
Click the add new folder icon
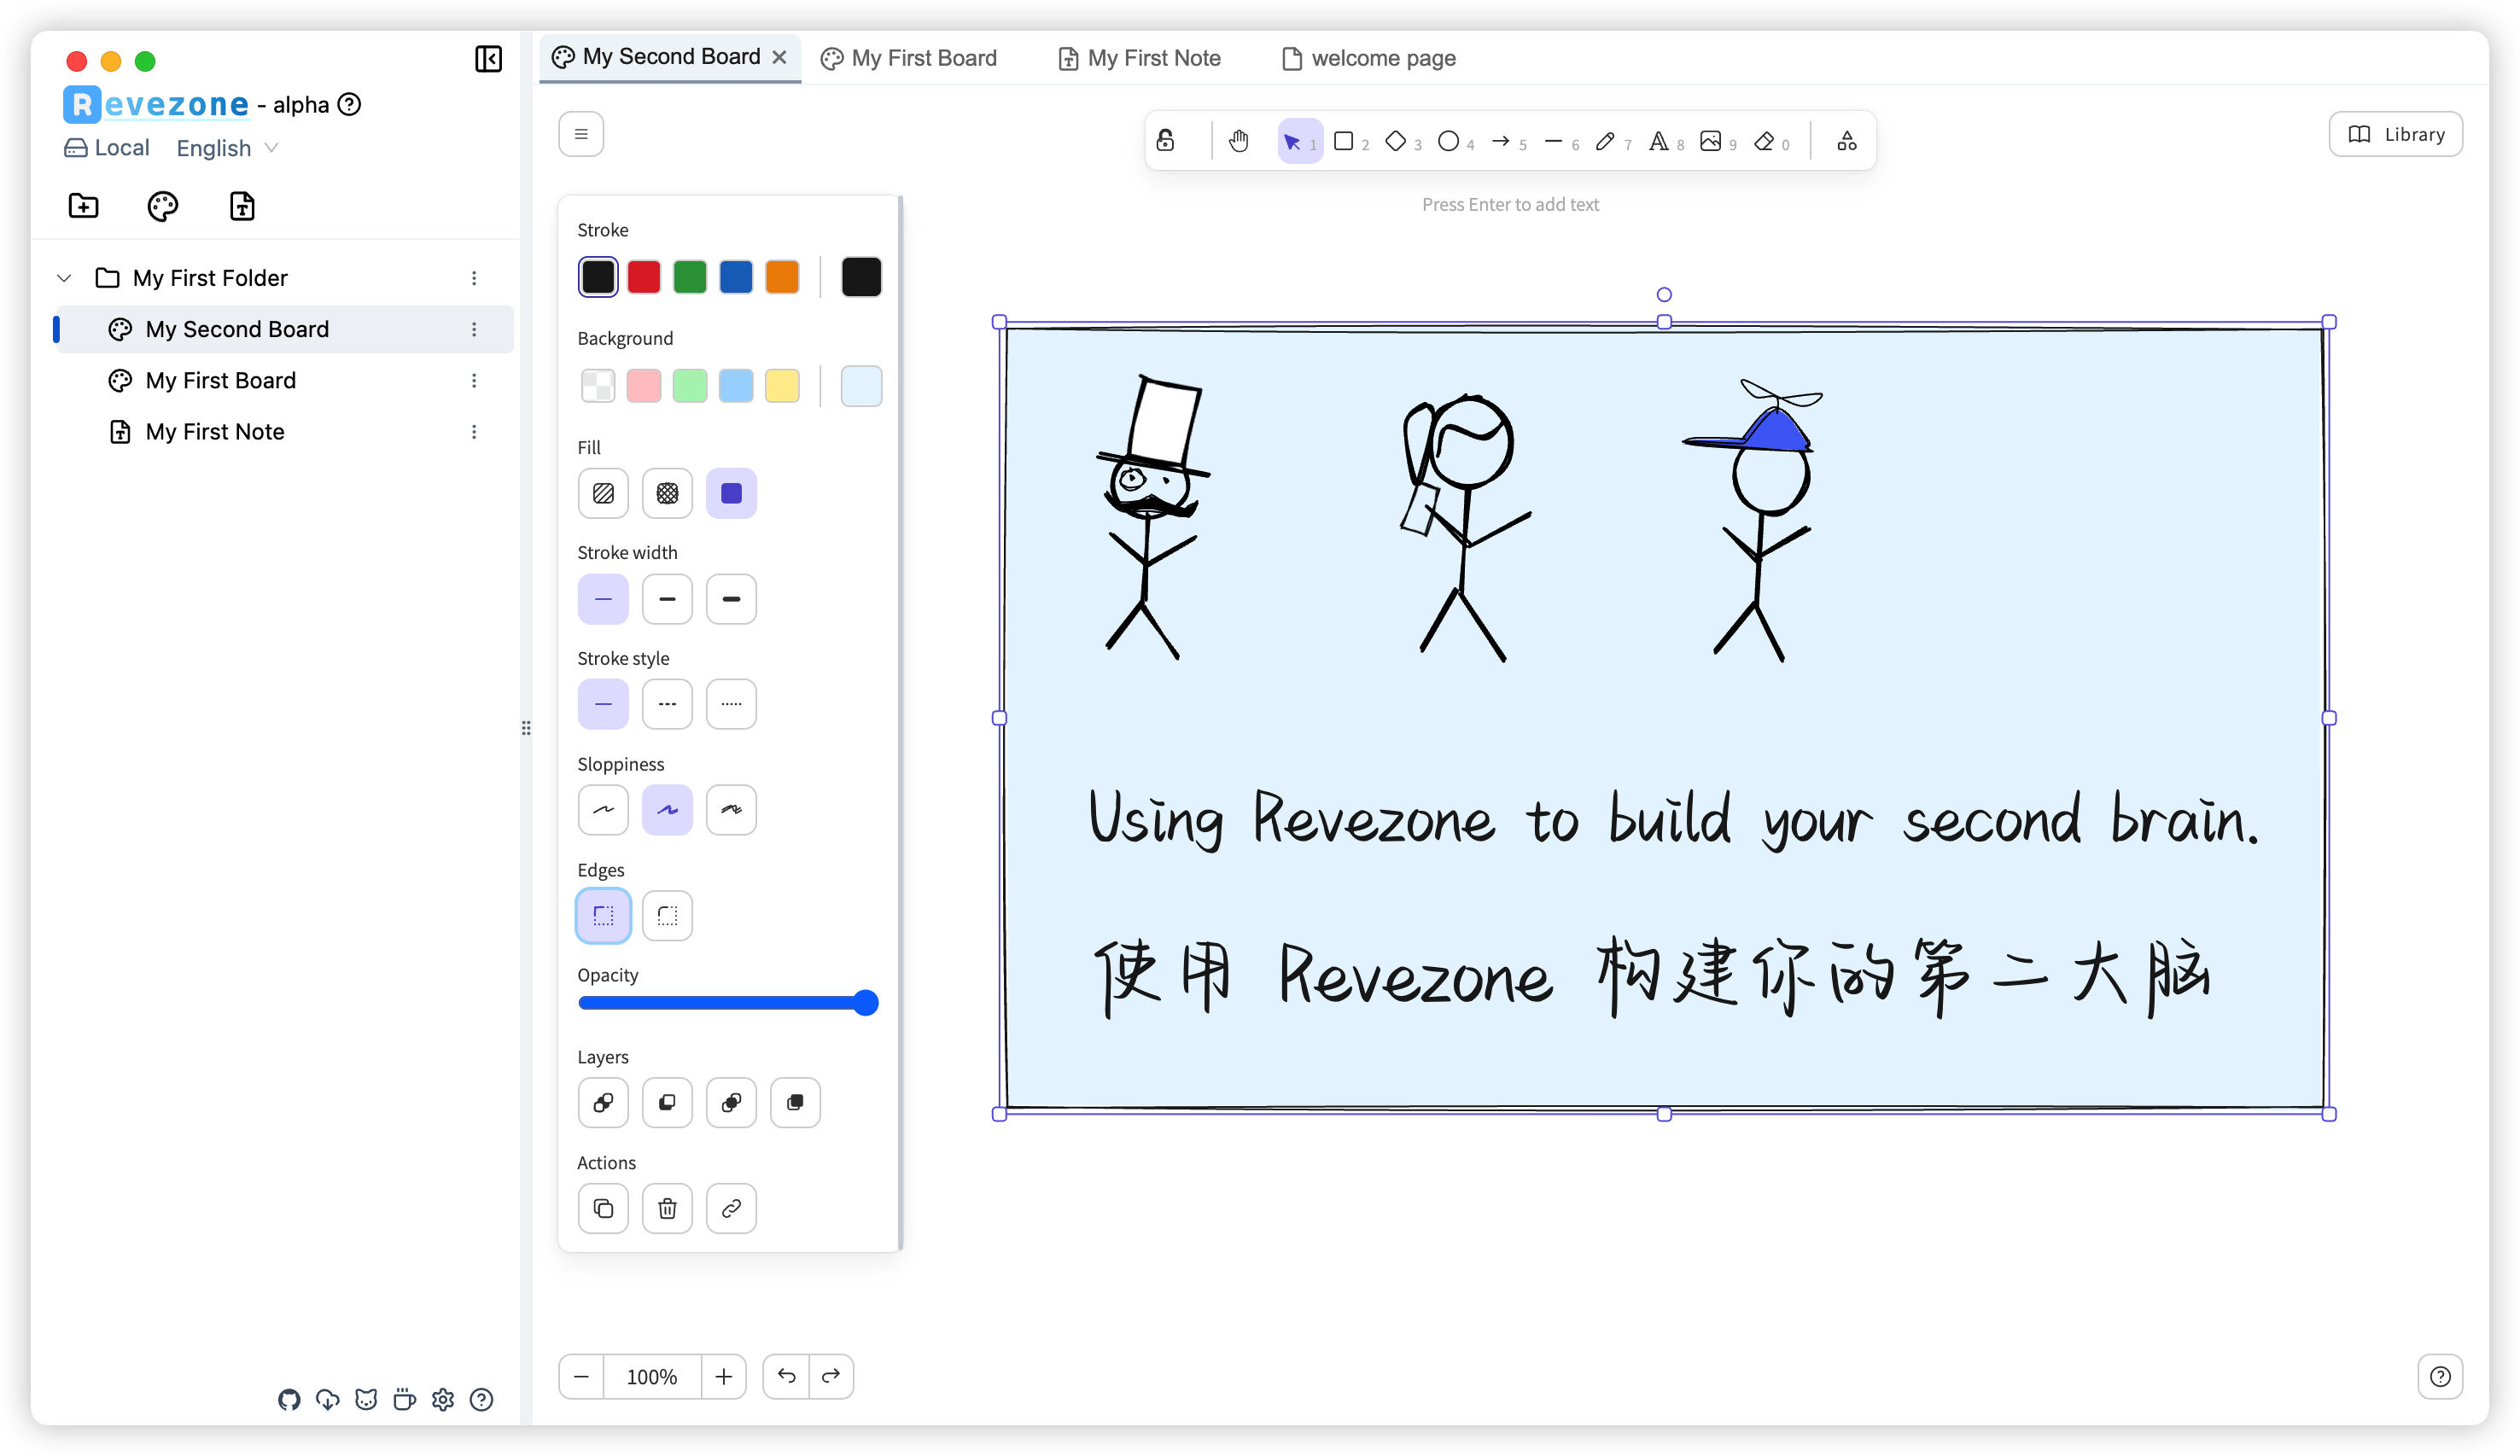[x=83, y=206]
